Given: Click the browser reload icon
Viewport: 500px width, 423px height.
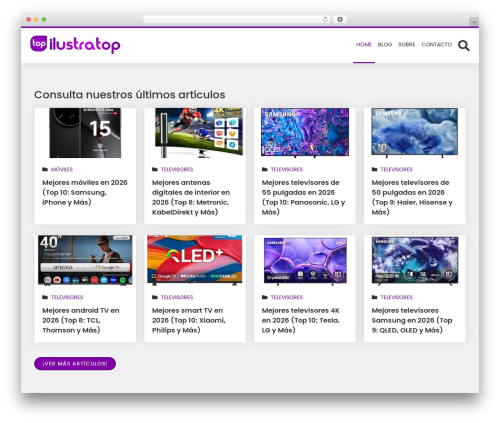Looking at the screenshot, I should 325,20.
